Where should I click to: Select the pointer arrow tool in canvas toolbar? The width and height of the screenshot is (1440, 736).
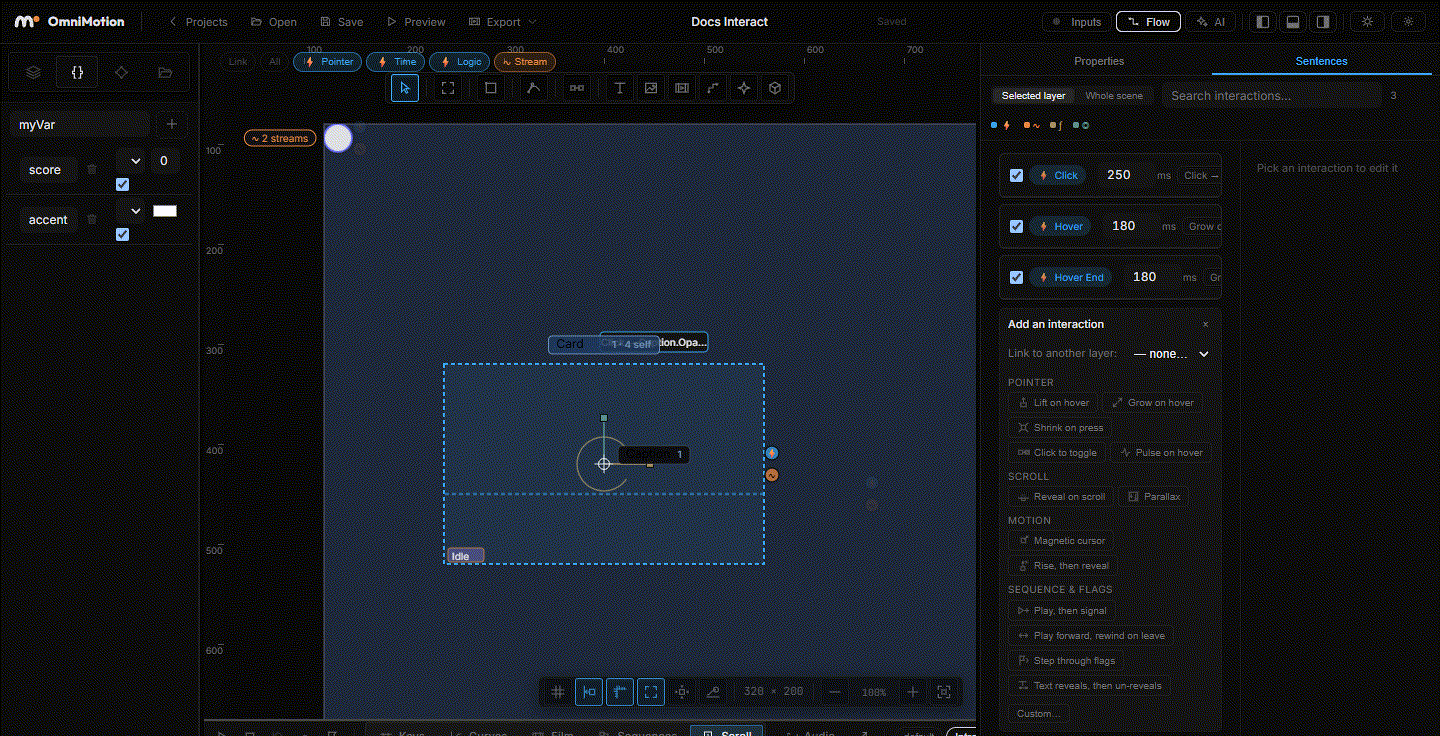pos(404,88)
